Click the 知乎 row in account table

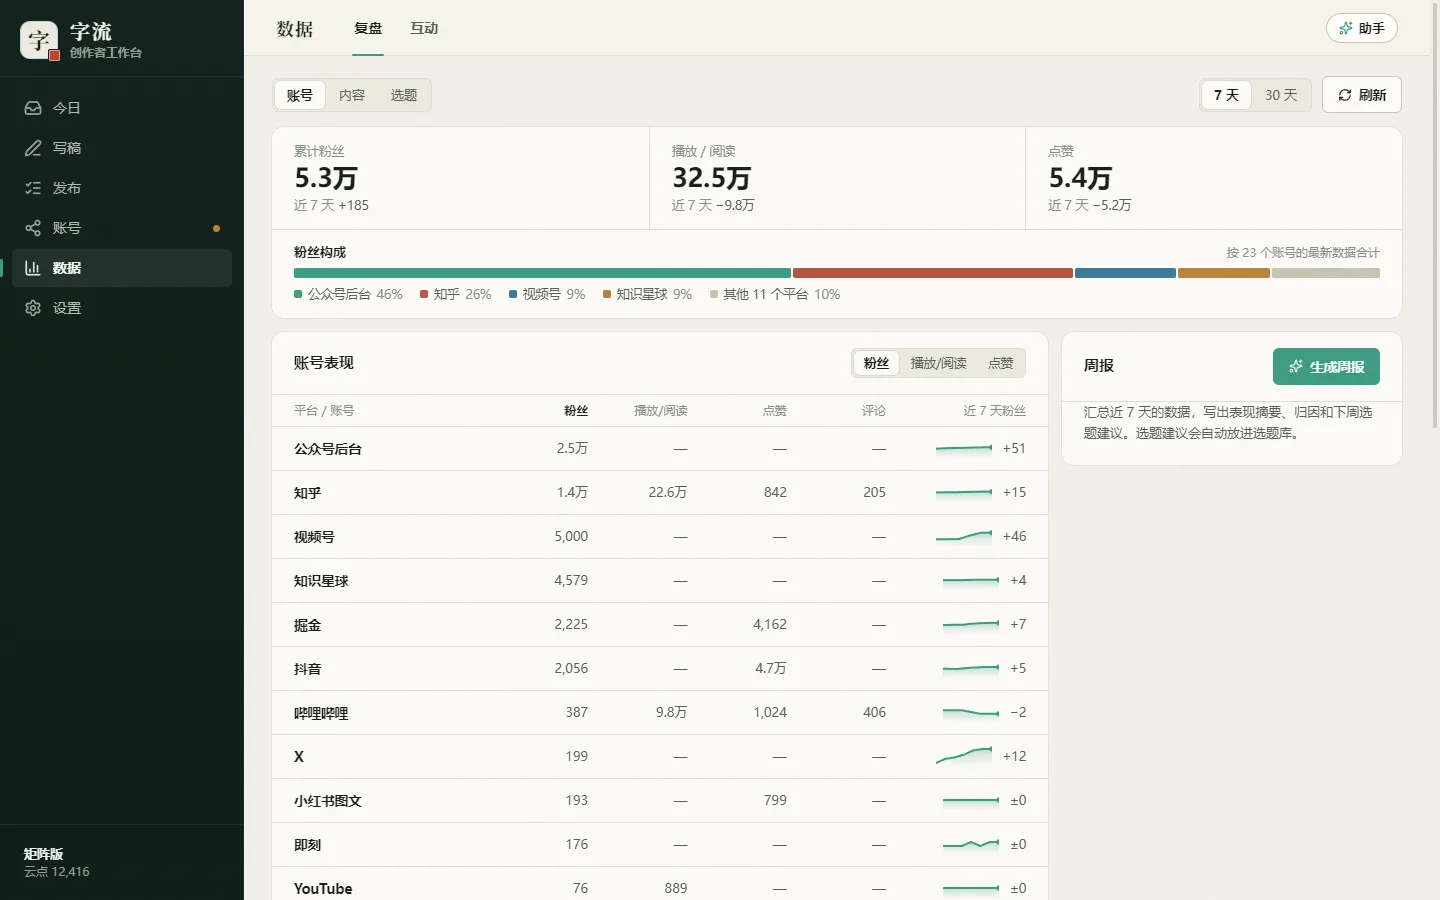click(660, 493)
